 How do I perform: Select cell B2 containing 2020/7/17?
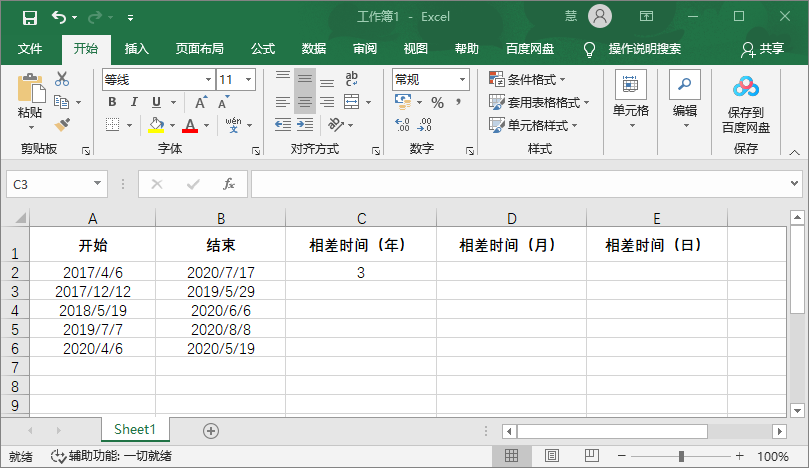pos(221,272)
